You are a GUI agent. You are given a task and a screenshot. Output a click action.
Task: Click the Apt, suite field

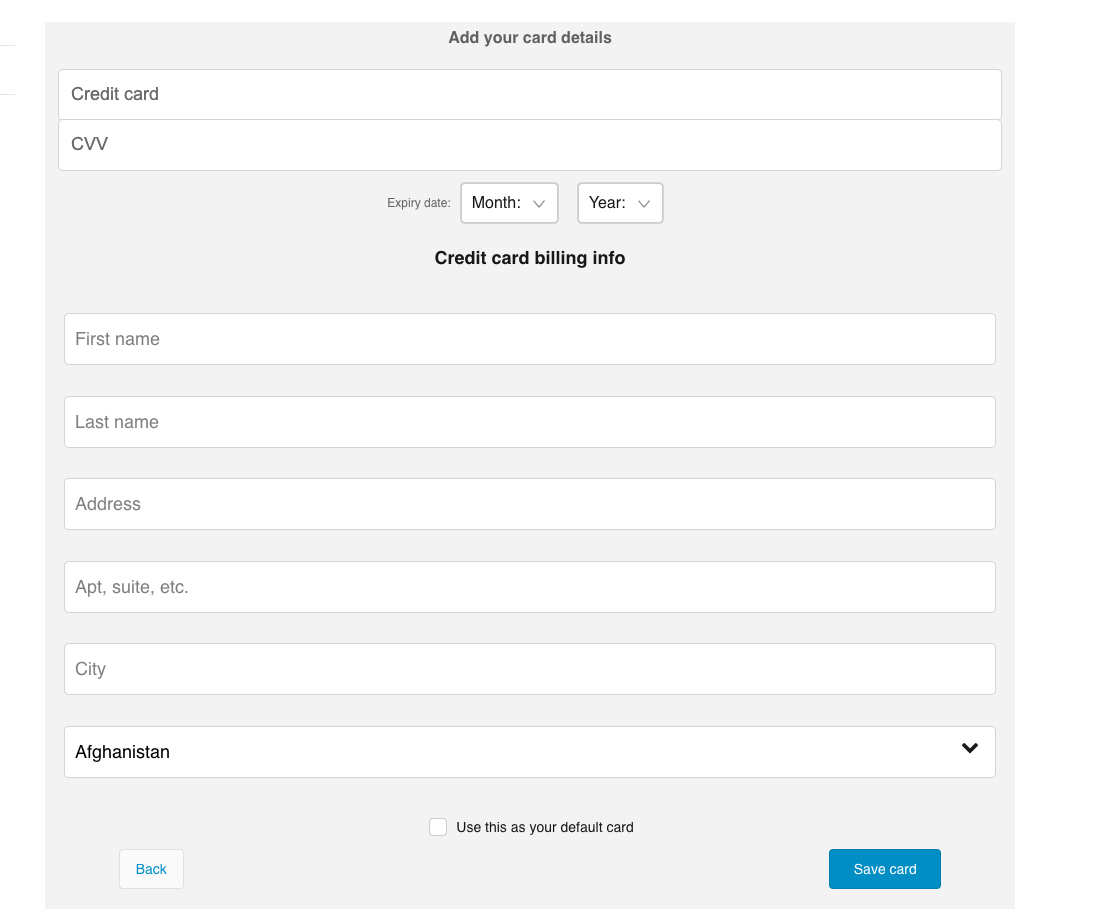530,587
